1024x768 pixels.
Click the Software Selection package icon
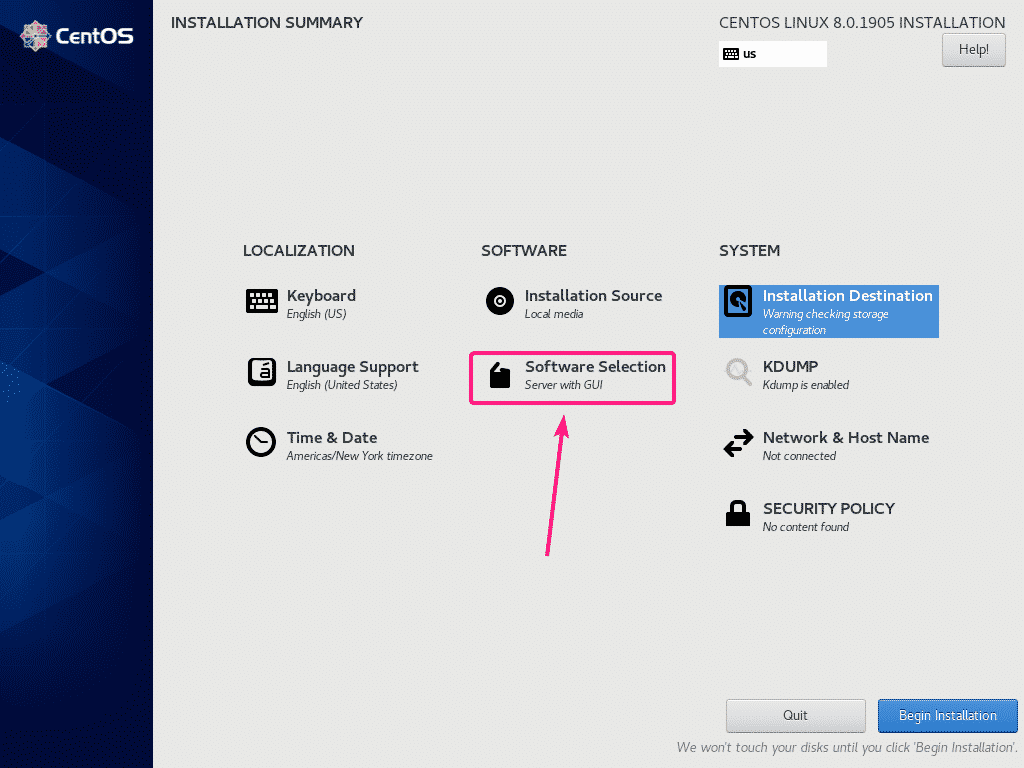point(500,376)
